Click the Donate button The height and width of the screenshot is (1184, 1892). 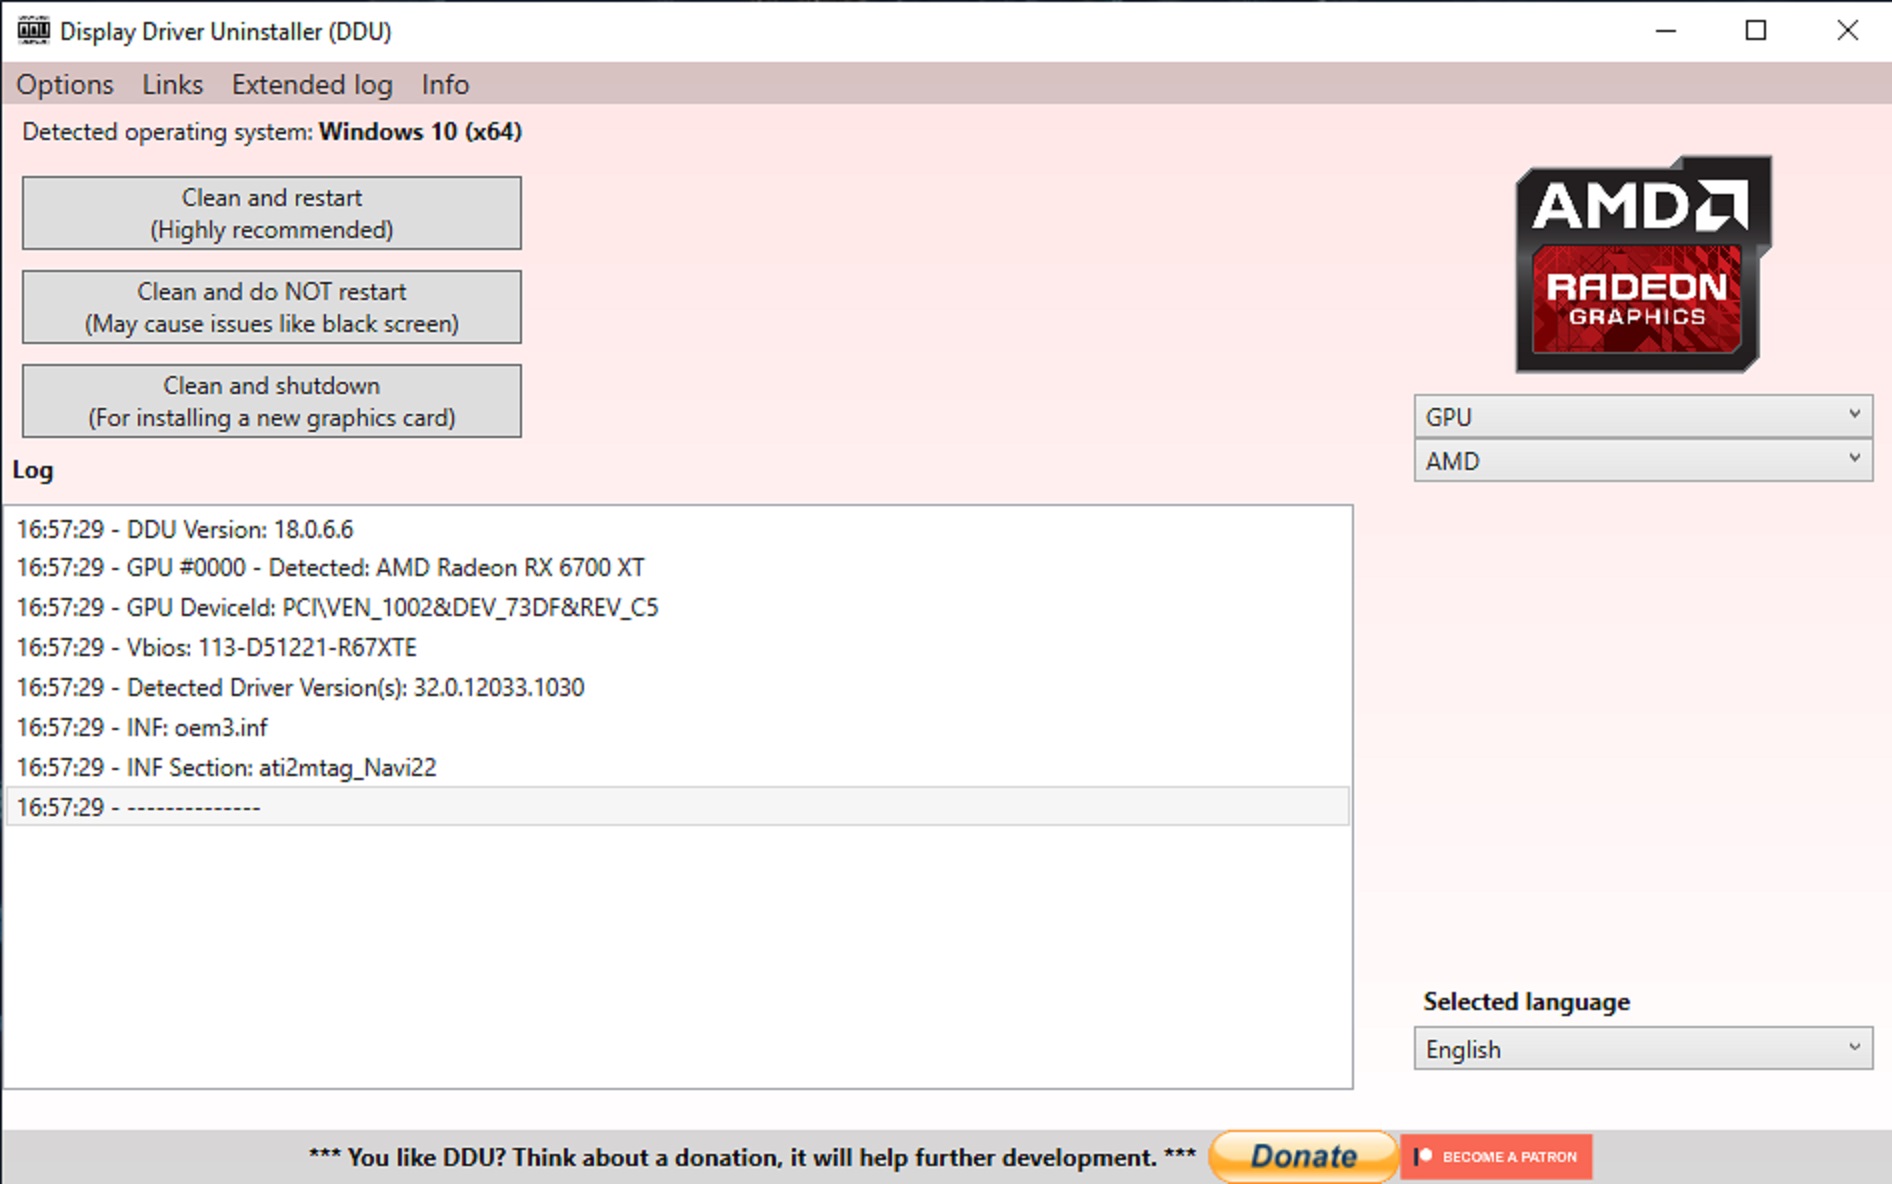[1302, 1157]
